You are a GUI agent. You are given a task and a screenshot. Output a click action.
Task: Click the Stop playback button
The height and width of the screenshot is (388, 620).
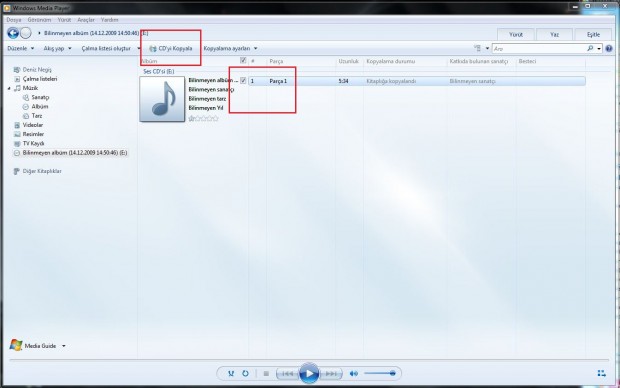click(266, 373)
